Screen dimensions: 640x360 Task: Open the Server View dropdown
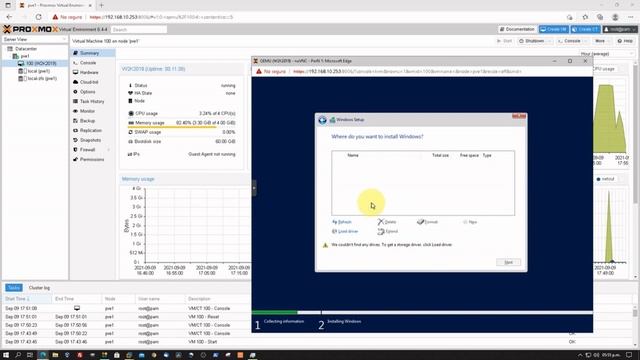click(35, 40)
